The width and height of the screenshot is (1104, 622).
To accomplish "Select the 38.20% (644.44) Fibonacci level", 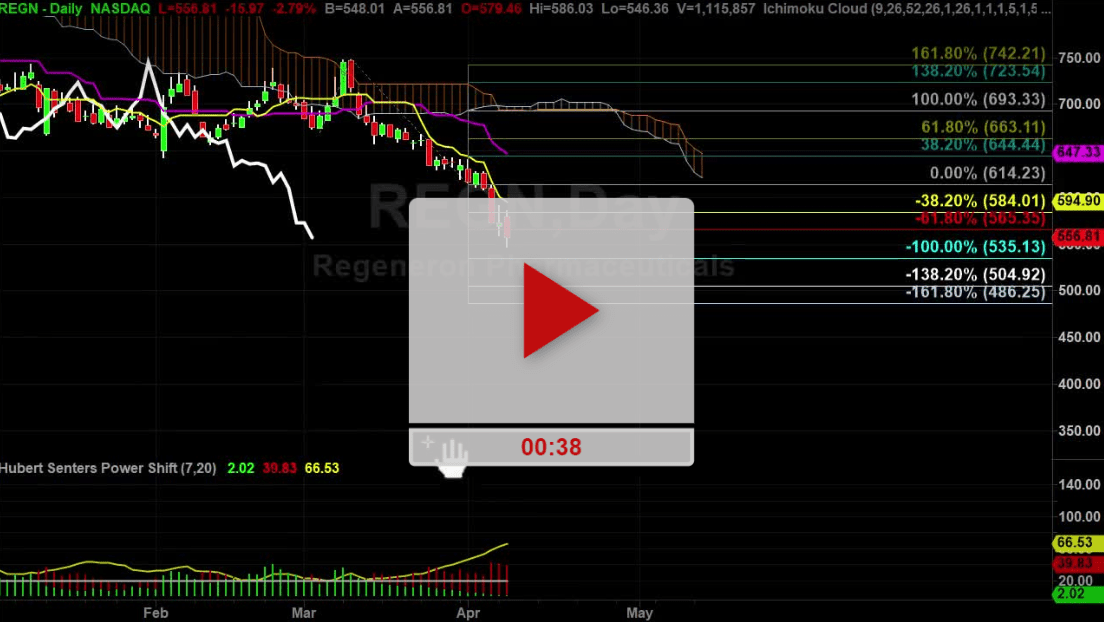I will (x=984, y=144).
